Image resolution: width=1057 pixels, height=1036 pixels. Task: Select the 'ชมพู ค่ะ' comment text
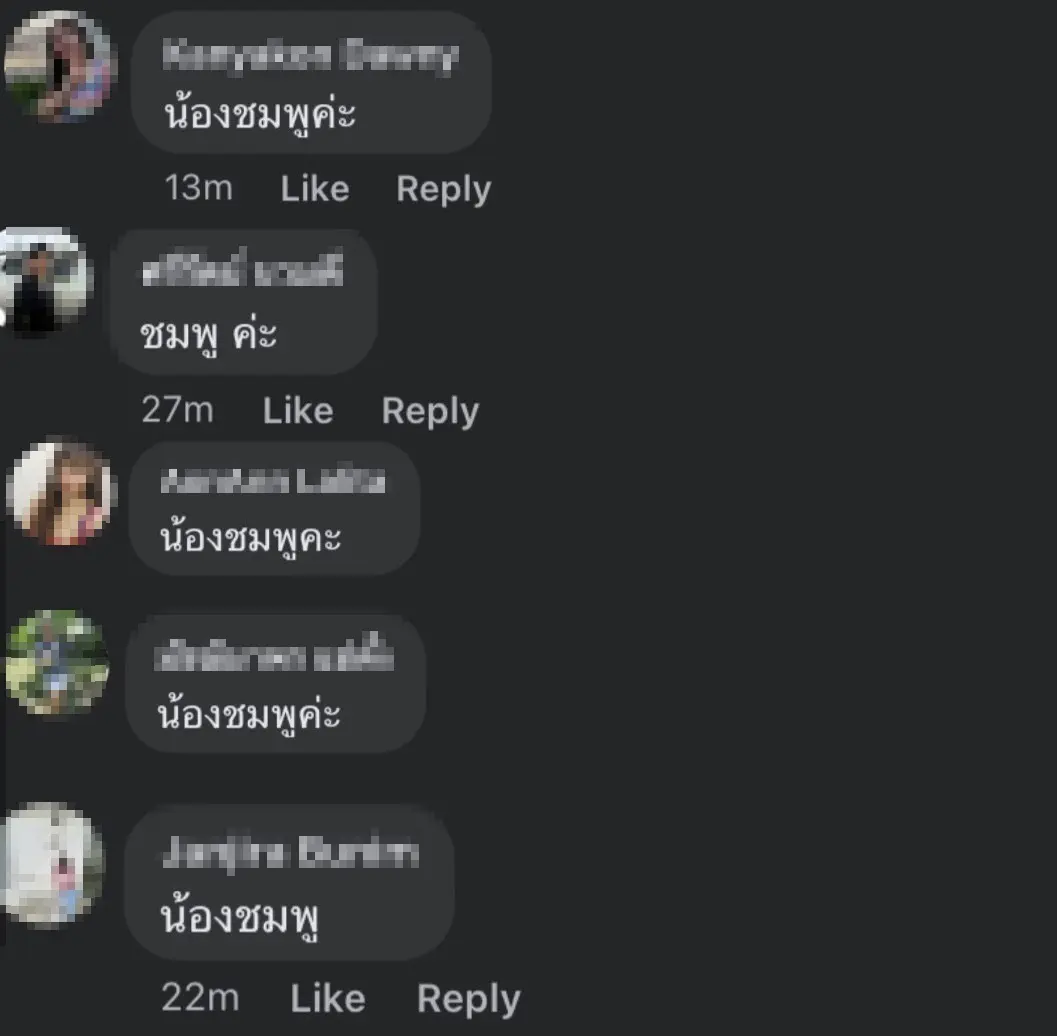208,334
